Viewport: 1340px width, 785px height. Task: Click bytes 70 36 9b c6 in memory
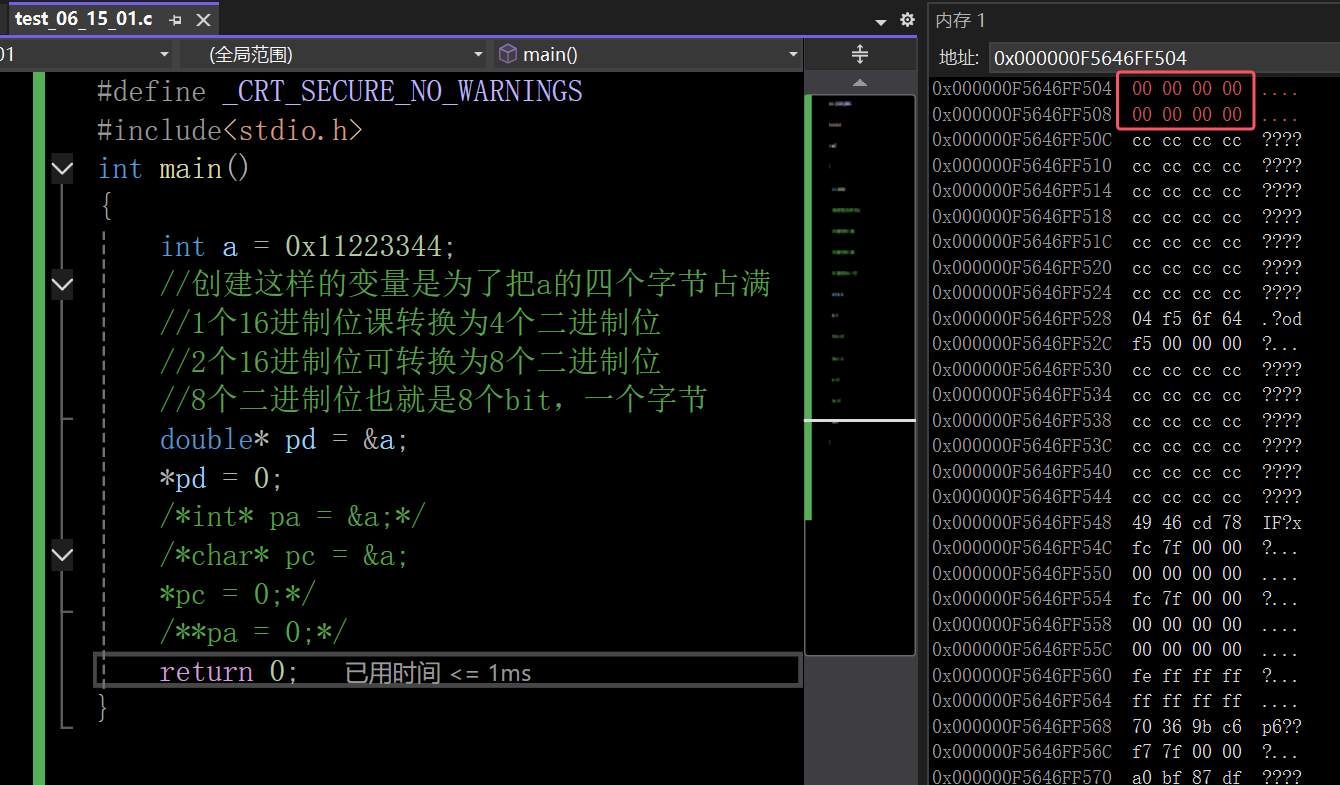1187,726
